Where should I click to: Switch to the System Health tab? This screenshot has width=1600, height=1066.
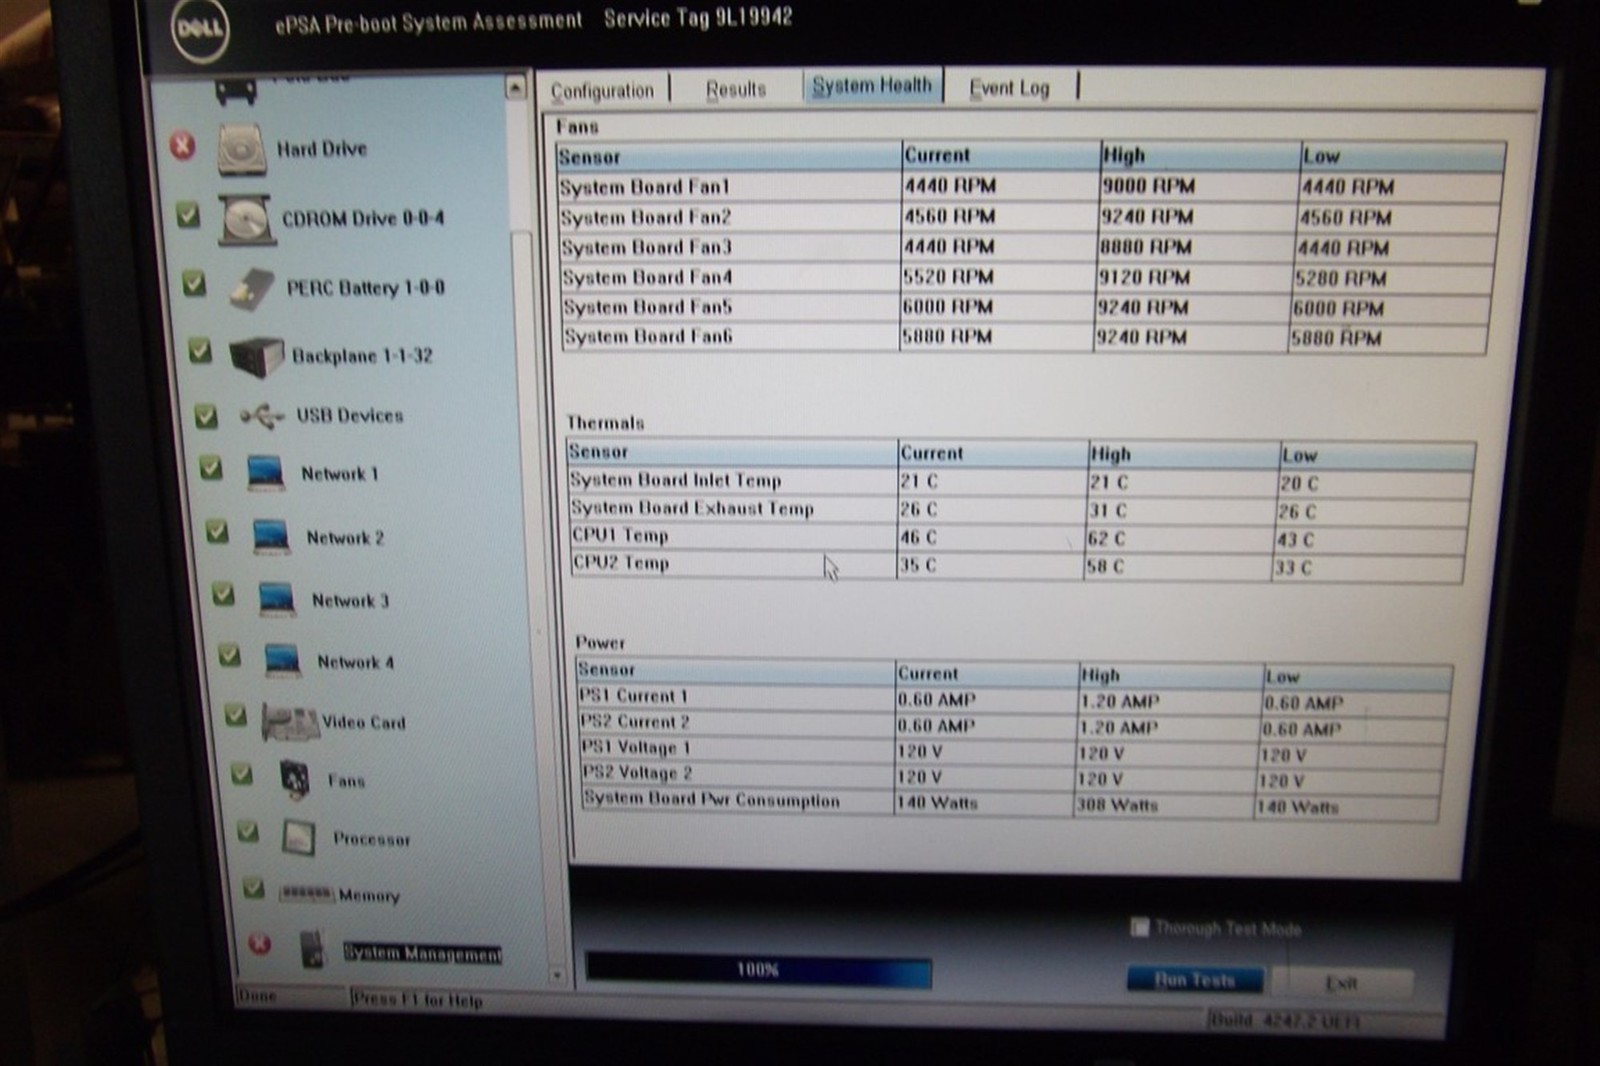871,86
